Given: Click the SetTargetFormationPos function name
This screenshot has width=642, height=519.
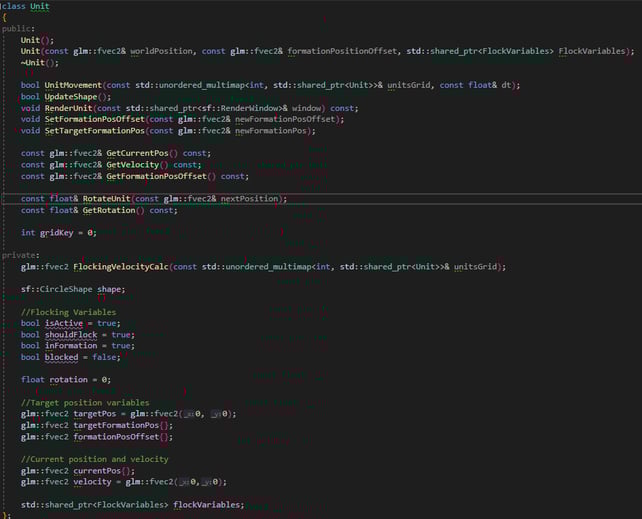Looking at the screenshot, I should (x=95, y=131).
